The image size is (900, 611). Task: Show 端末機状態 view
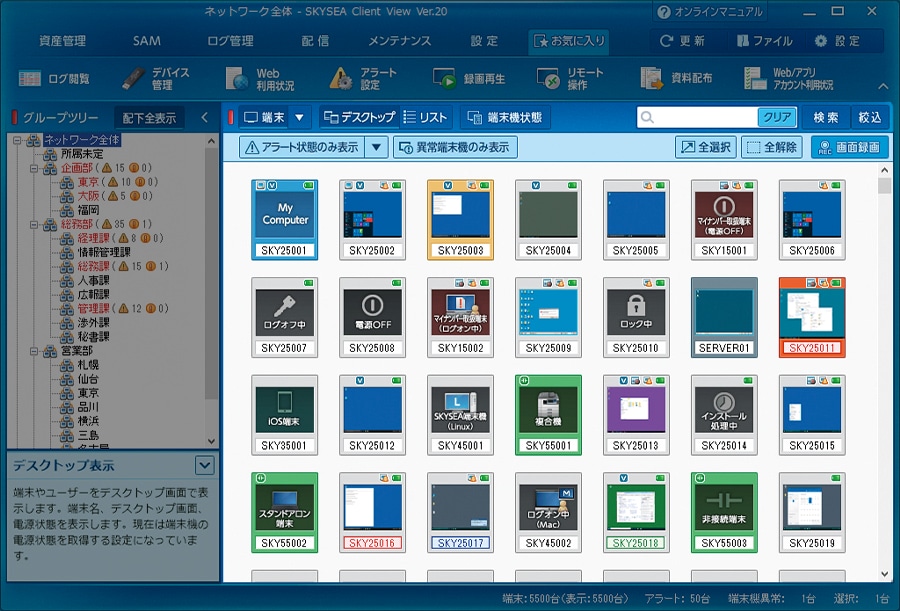tap(505, 117)
